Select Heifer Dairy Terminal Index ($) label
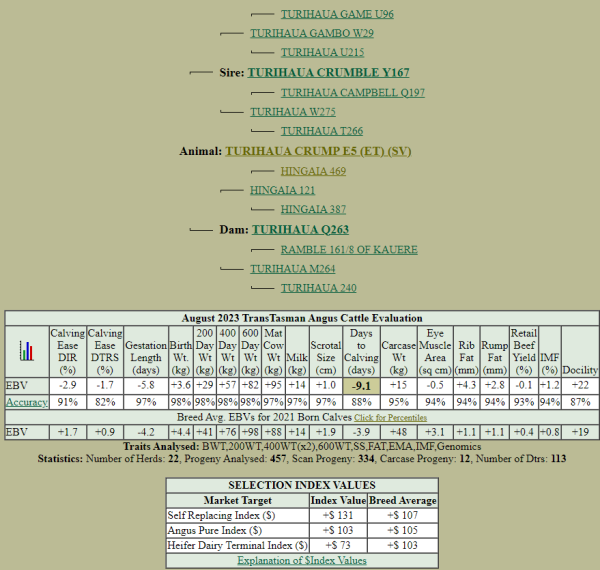 (237, 546)
